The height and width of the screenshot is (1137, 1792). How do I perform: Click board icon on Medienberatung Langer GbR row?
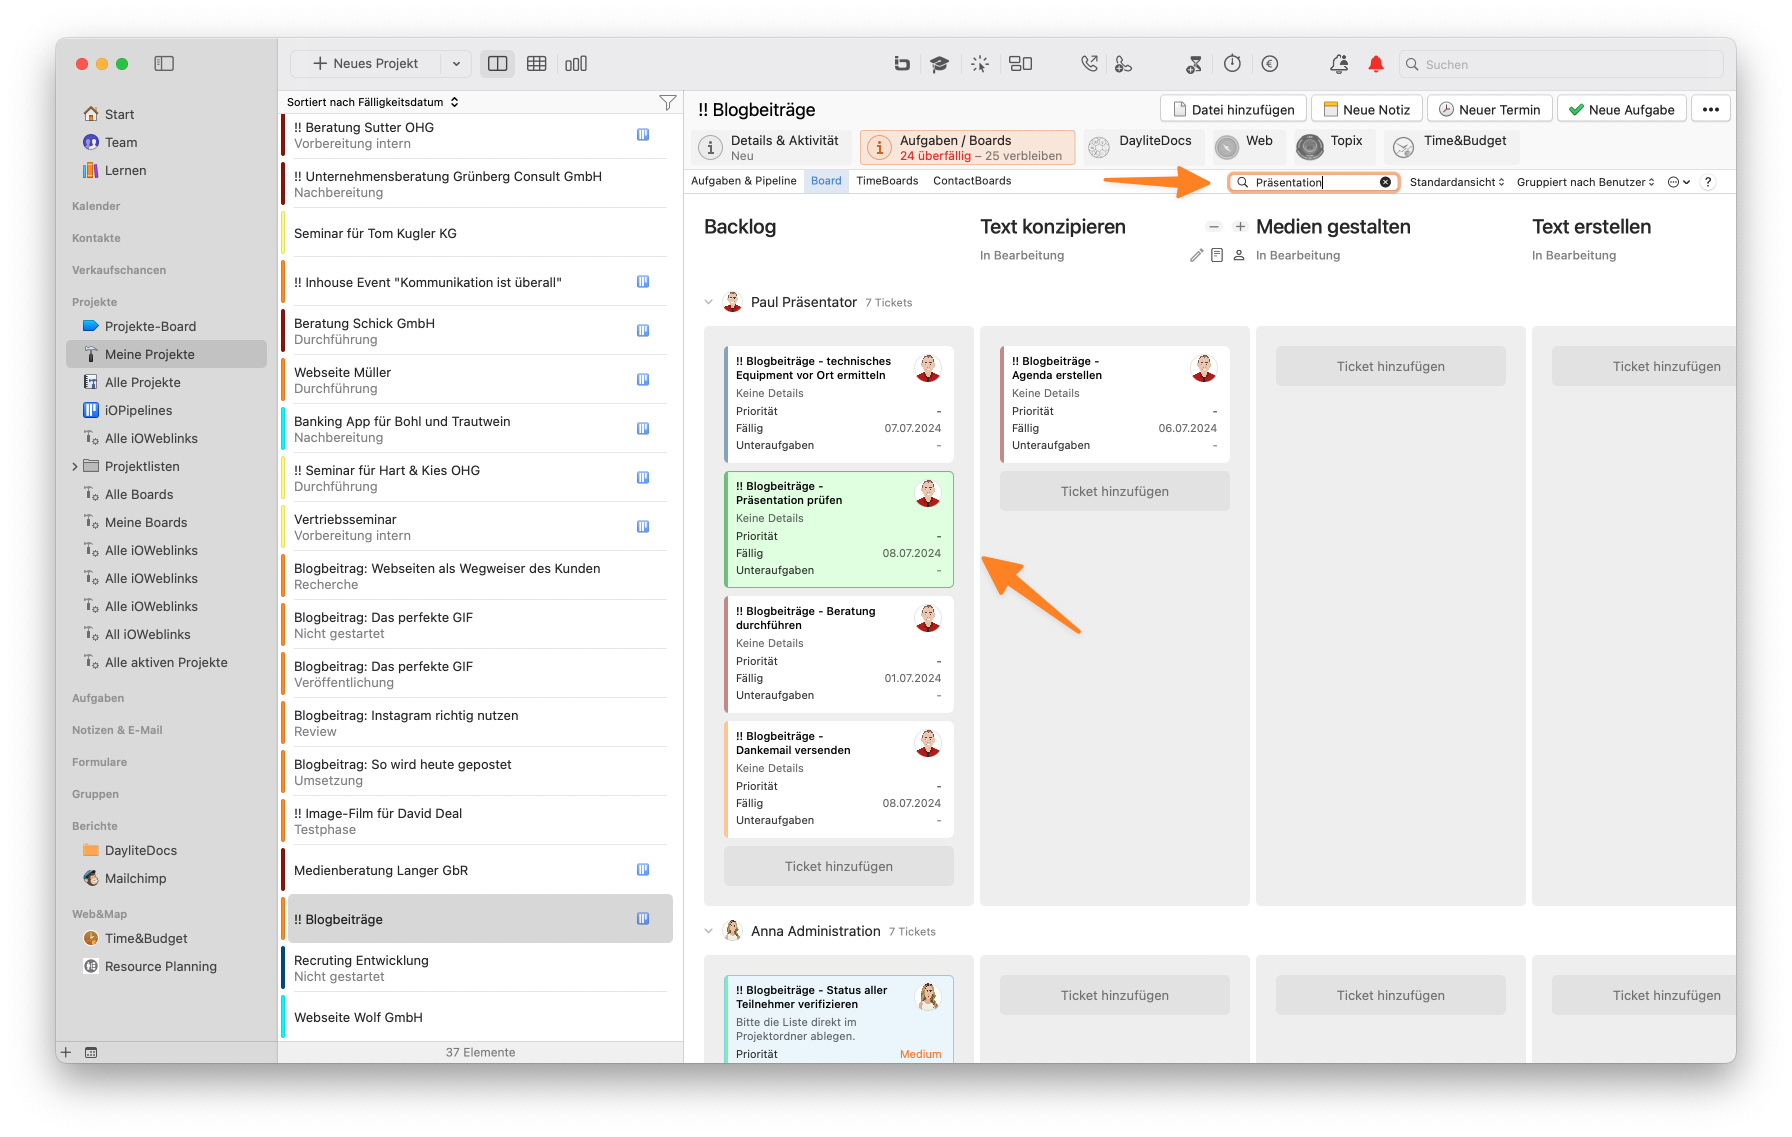click(643, 870)
